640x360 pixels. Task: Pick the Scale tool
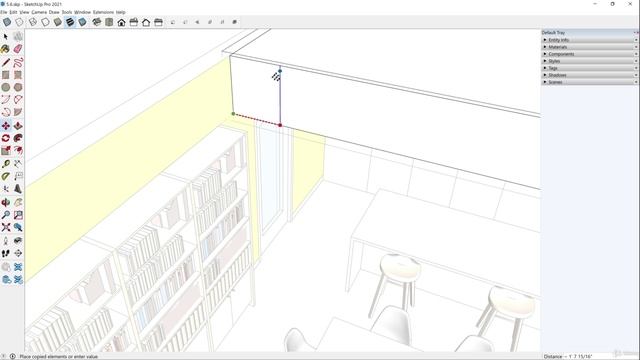(x=6, y=151)
